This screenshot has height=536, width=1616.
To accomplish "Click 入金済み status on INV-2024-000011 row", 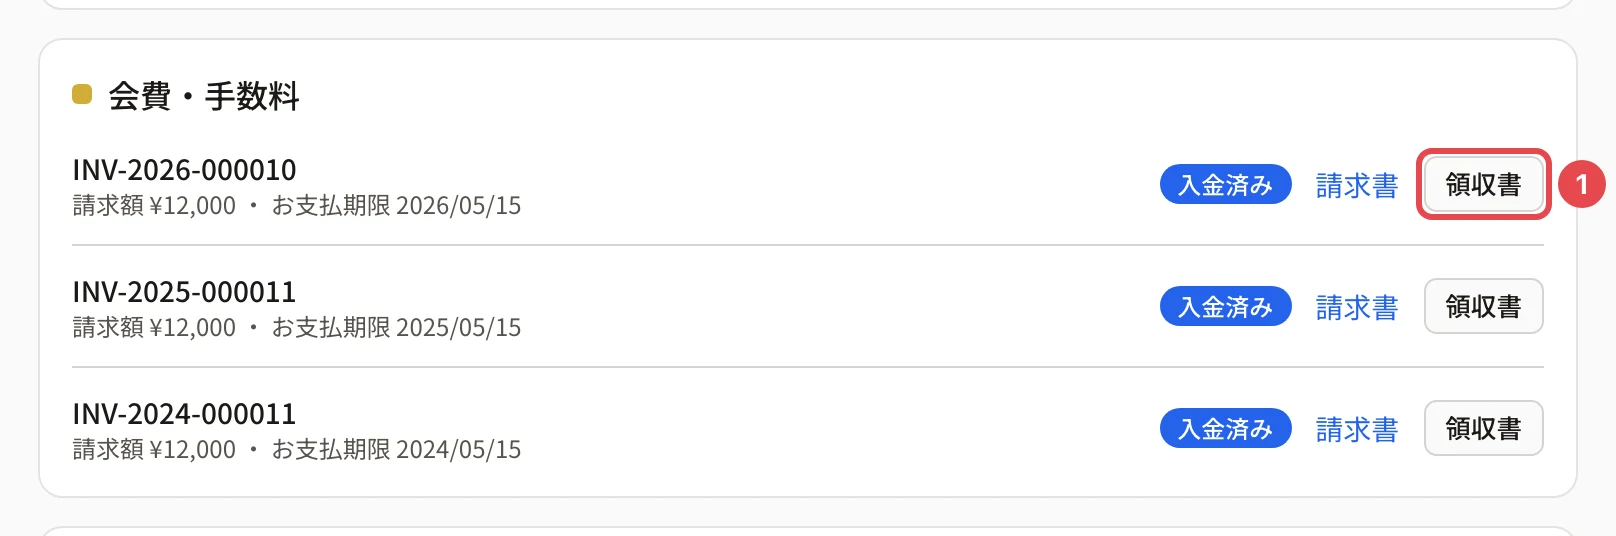I will 1225,429.
